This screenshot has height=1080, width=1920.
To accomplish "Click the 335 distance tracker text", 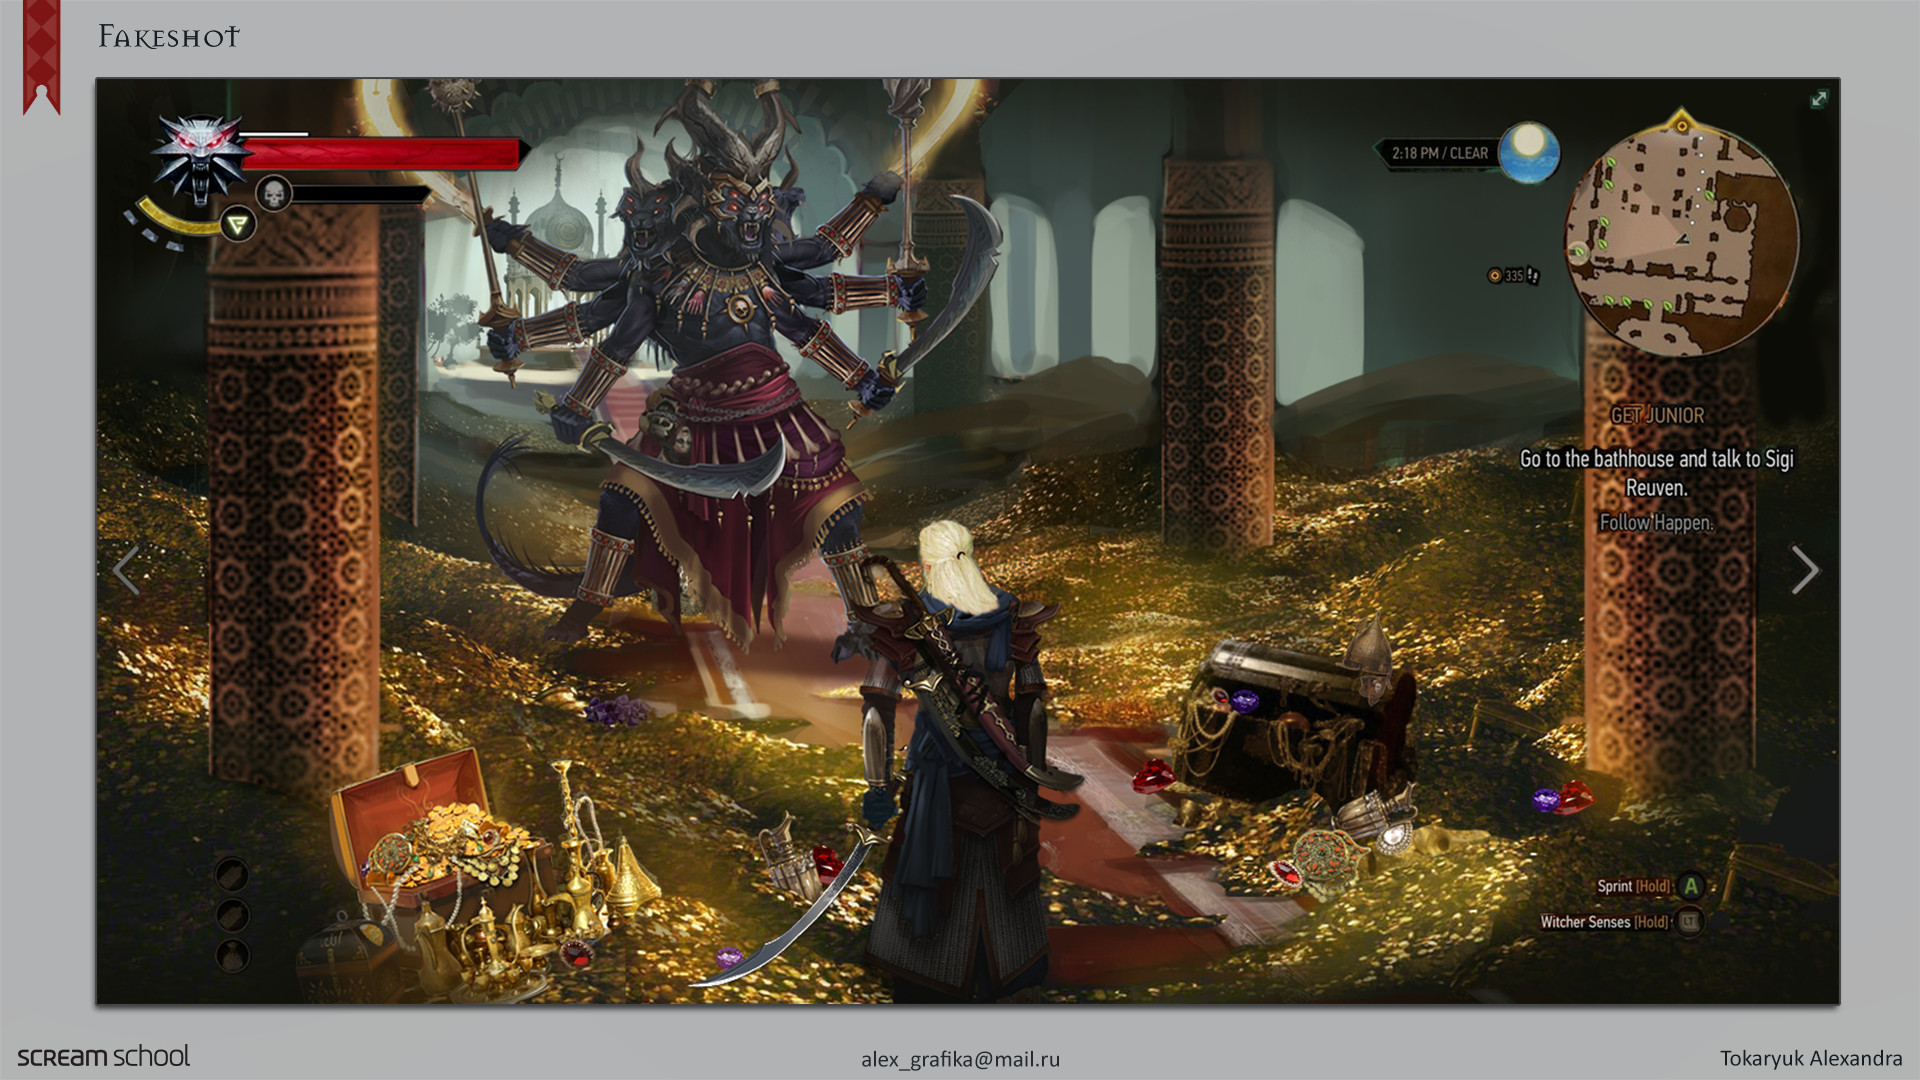I will click(1514, 276).
